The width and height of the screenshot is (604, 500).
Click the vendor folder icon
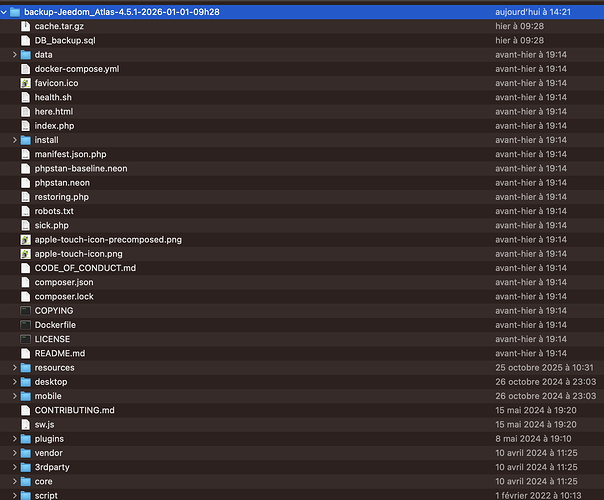click(x=25, y=453)
